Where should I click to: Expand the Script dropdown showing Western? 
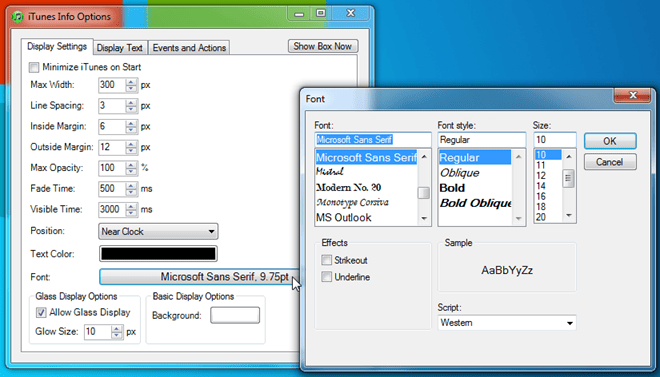(507, 323)
